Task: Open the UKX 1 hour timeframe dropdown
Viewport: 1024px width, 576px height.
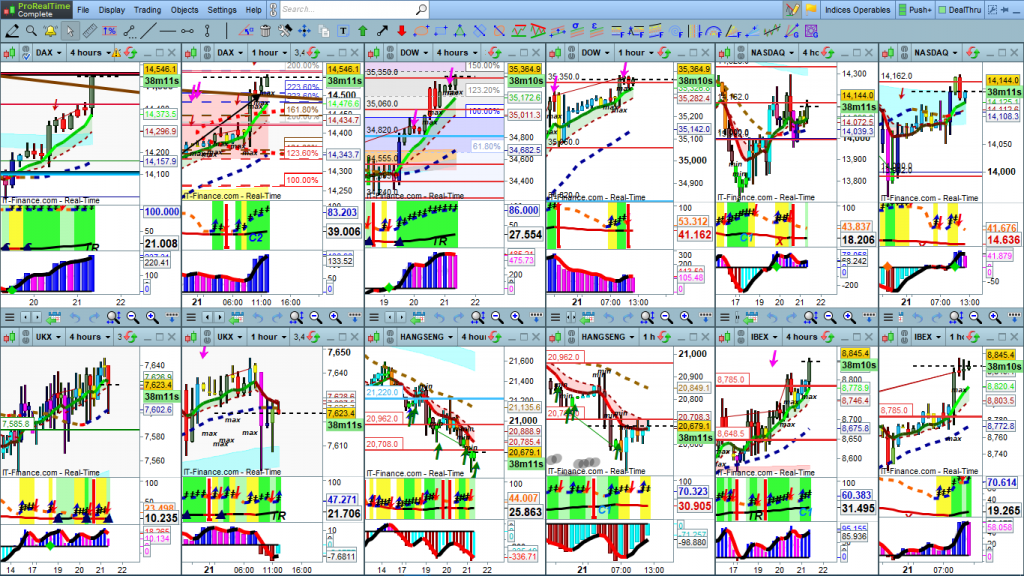Action: 268,337
